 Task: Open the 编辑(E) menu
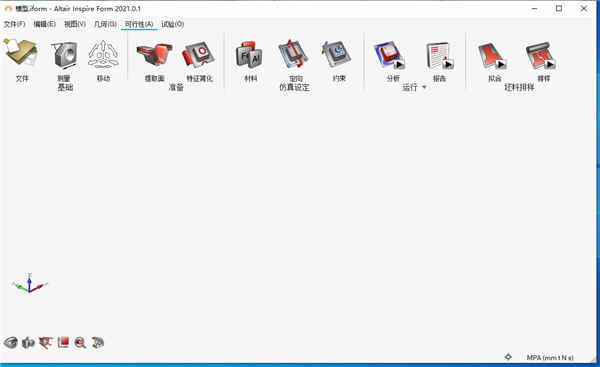point(44,24)
